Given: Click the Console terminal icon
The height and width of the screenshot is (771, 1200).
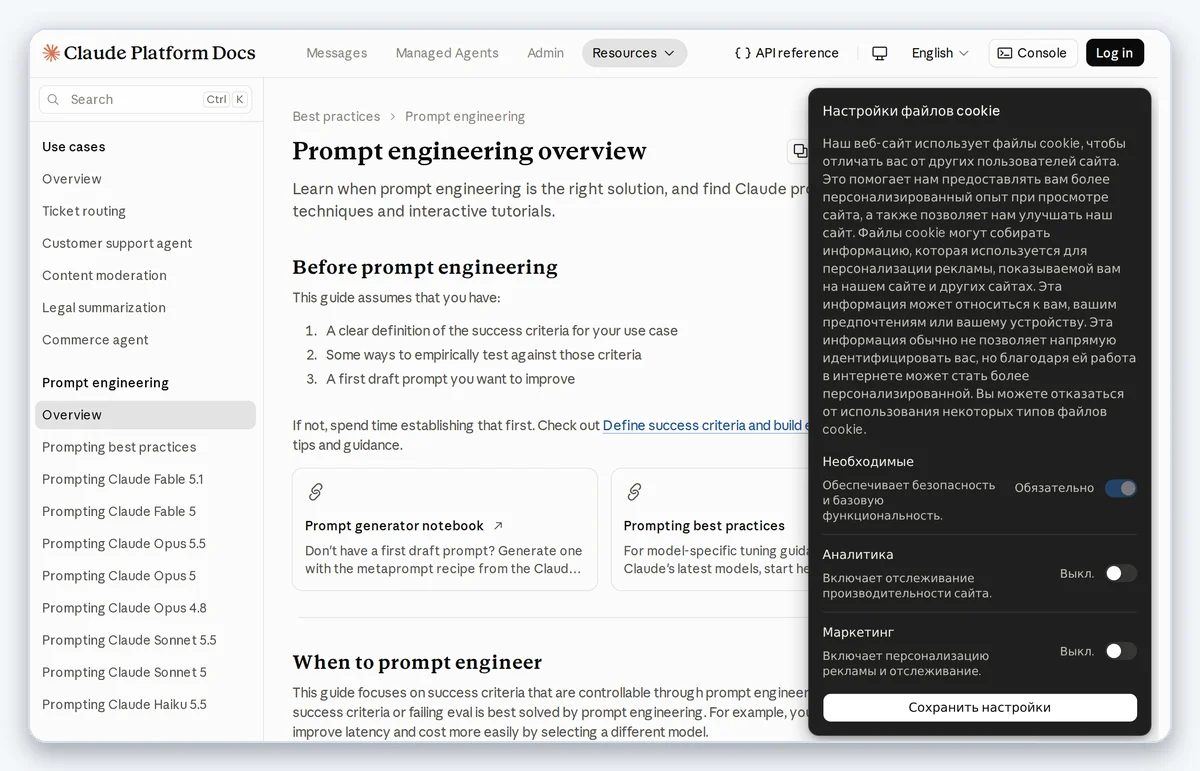Looking at the screenshot, I should 1005,53.
